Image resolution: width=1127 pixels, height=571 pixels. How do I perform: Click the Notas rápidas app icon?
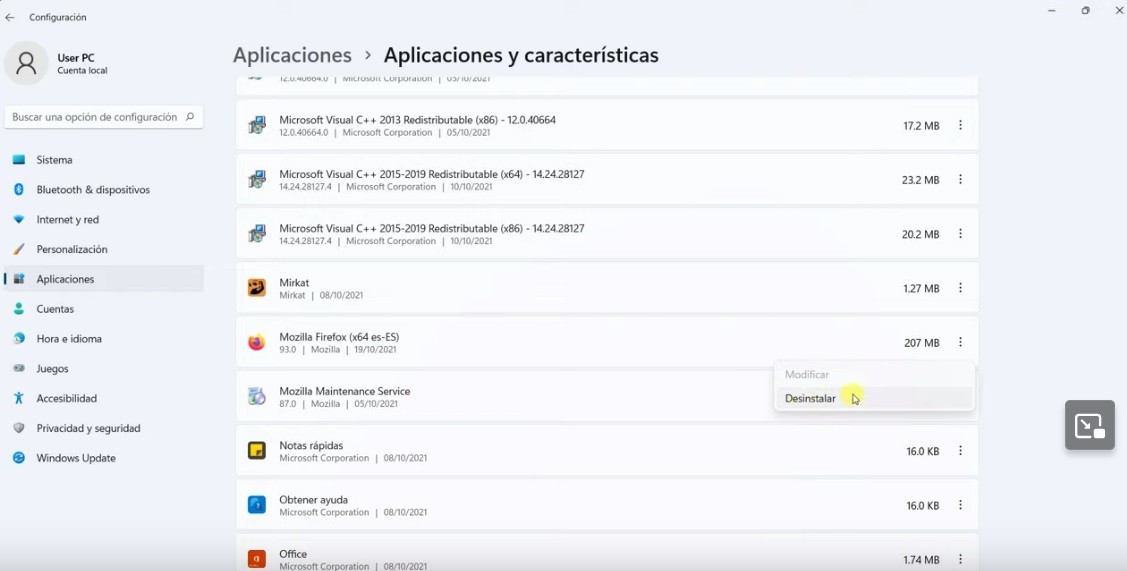pyautogui.click(x=257, y=451)
